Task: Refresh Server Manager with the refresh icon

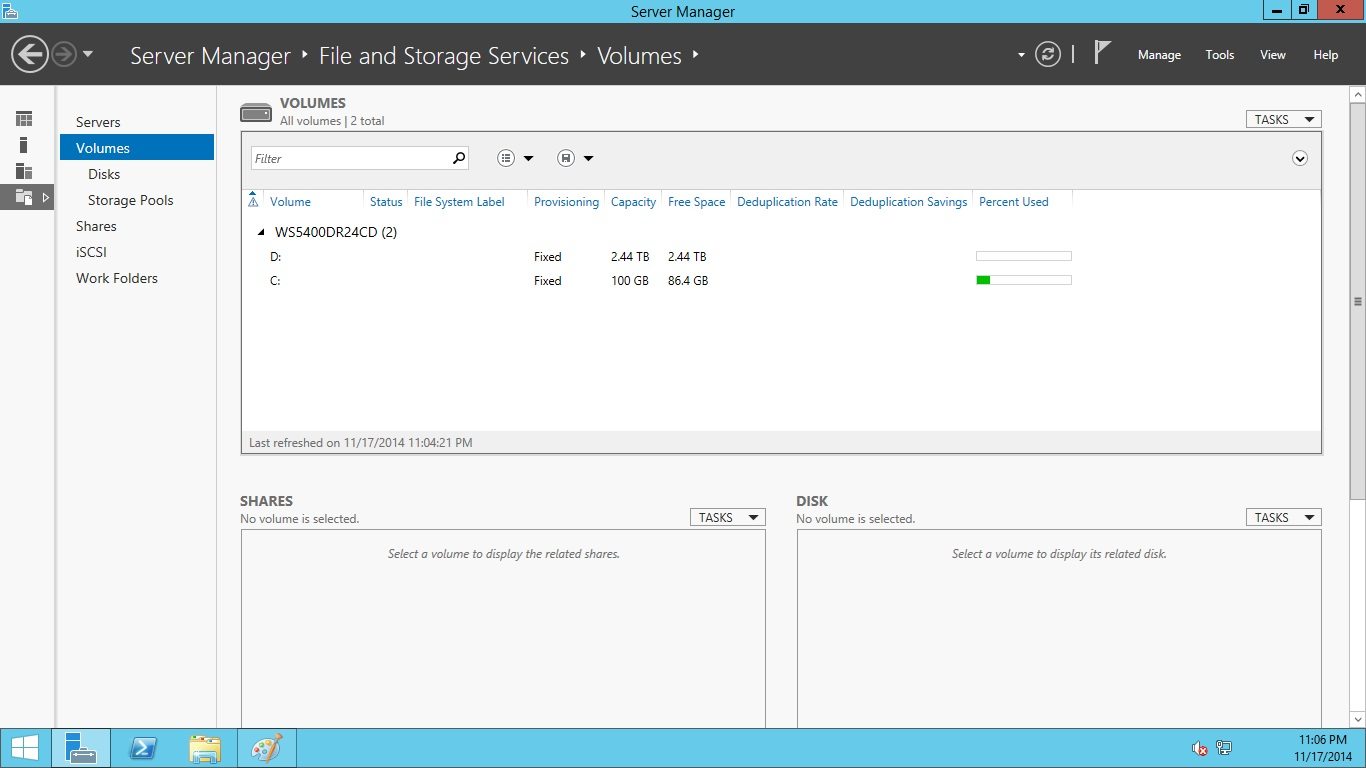Action: pos(1047,54)
